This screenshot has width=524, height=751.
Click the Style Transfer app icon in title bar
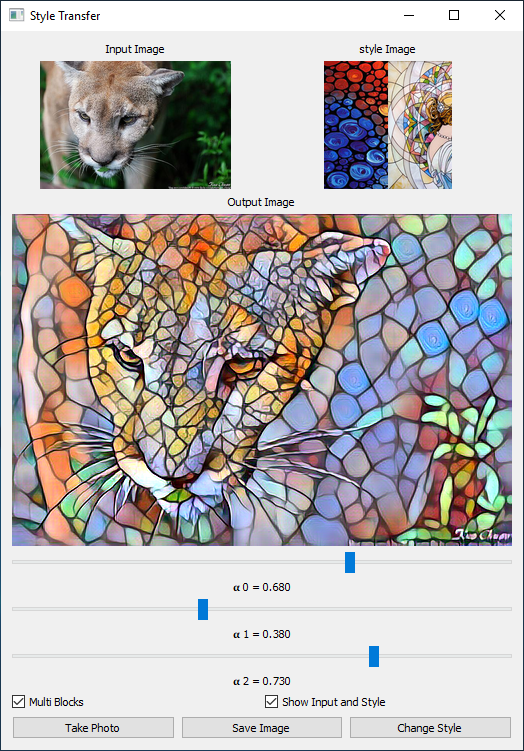click(16, 15)
